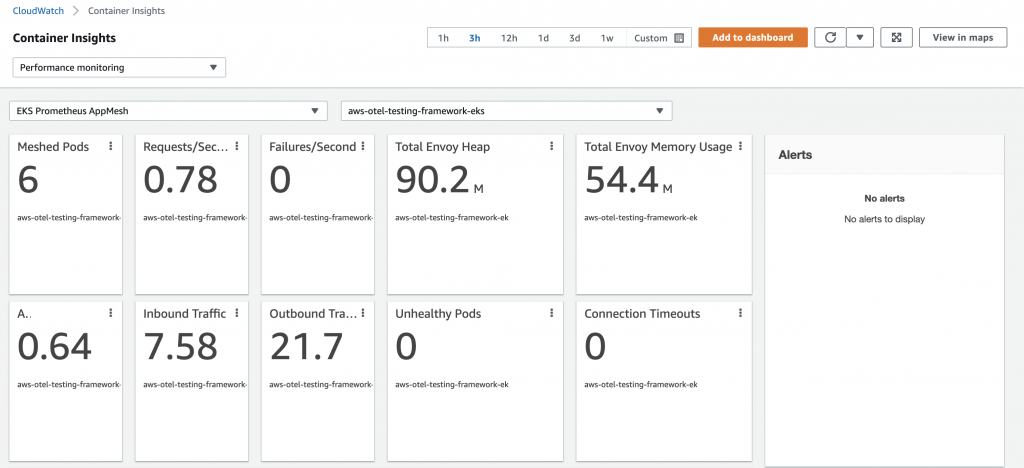Open aws-otel-testing-framework-eks cluster dropdown
The width and height of the screenshot is (1024, 468).
pos(506,111)
